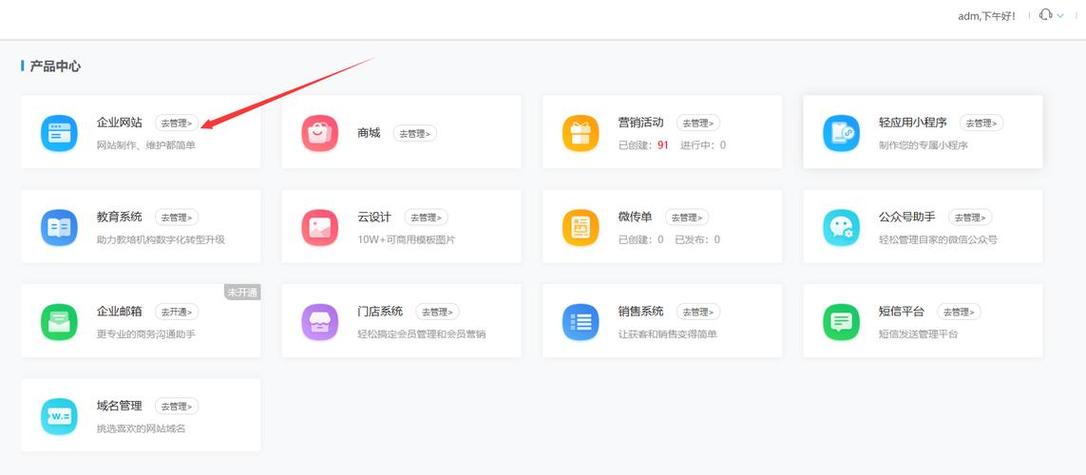Click description 让获客和销售变得简单
The width and height of the screenshot is (1086, 475).
(x=668, y=334)
